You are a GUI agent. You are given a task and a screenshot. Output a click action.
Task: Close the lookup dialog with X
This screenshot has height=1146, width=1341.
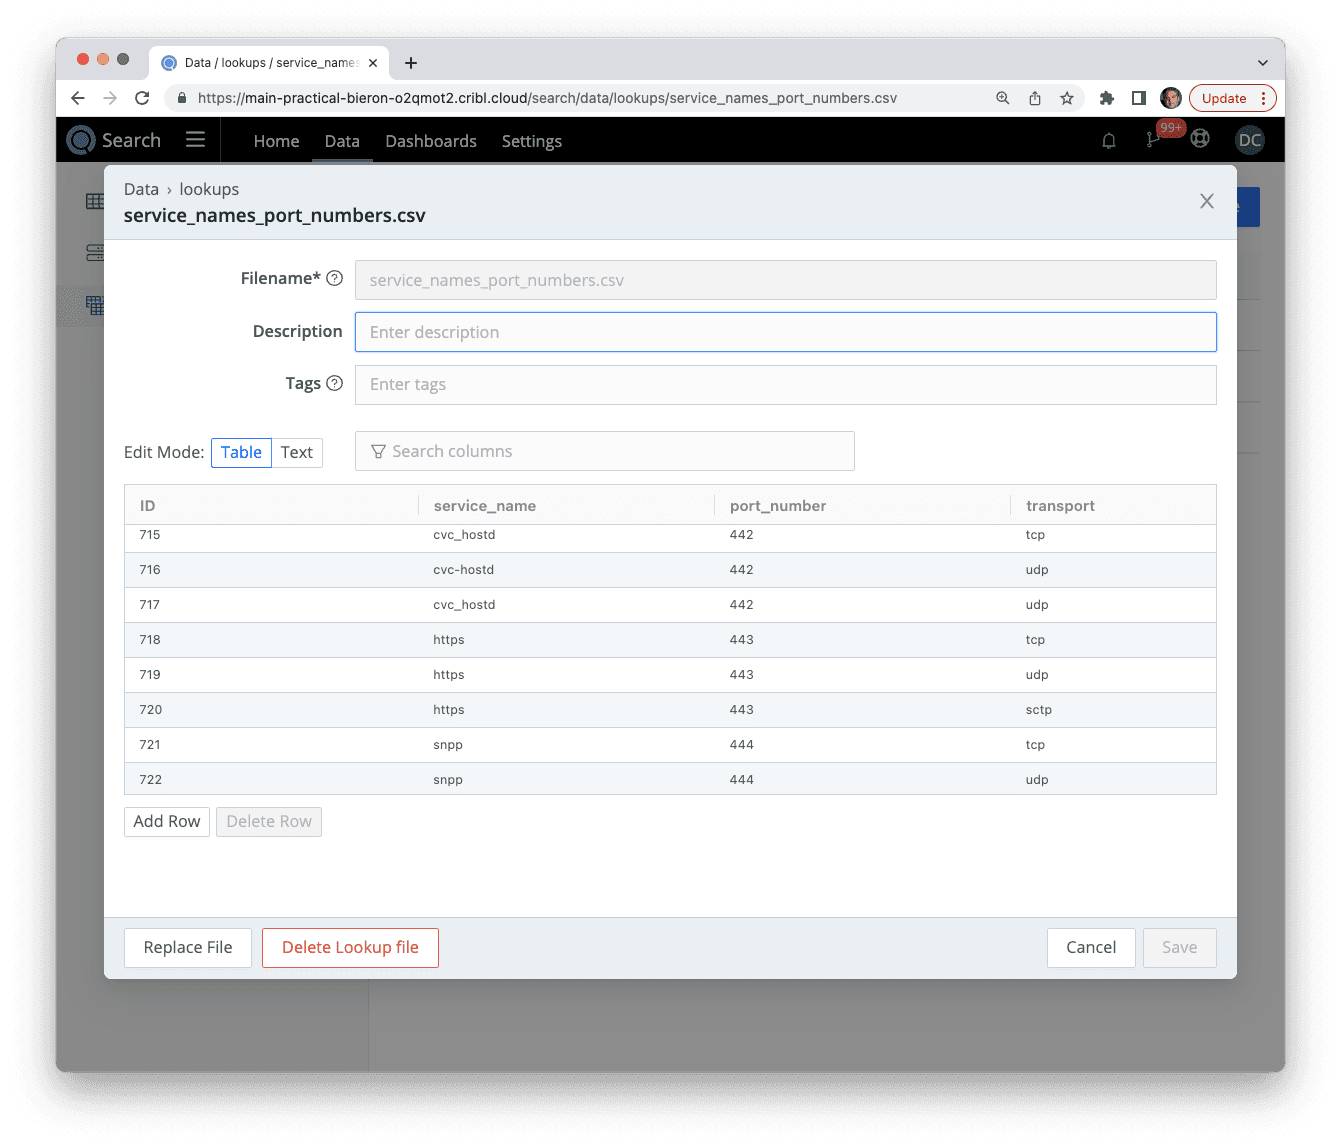[x=1206, y=201]
